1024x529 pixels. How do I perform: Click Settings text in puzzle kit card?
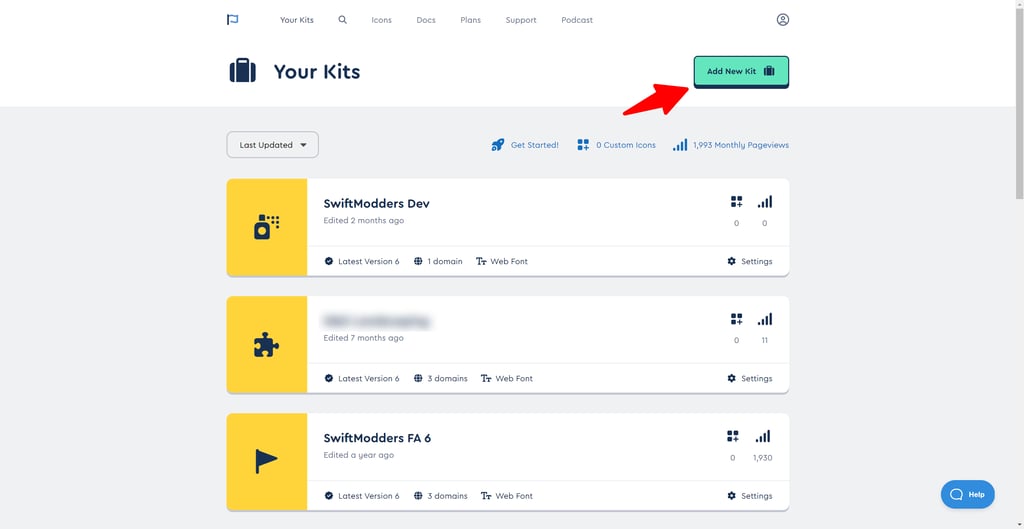coord(757,378)
